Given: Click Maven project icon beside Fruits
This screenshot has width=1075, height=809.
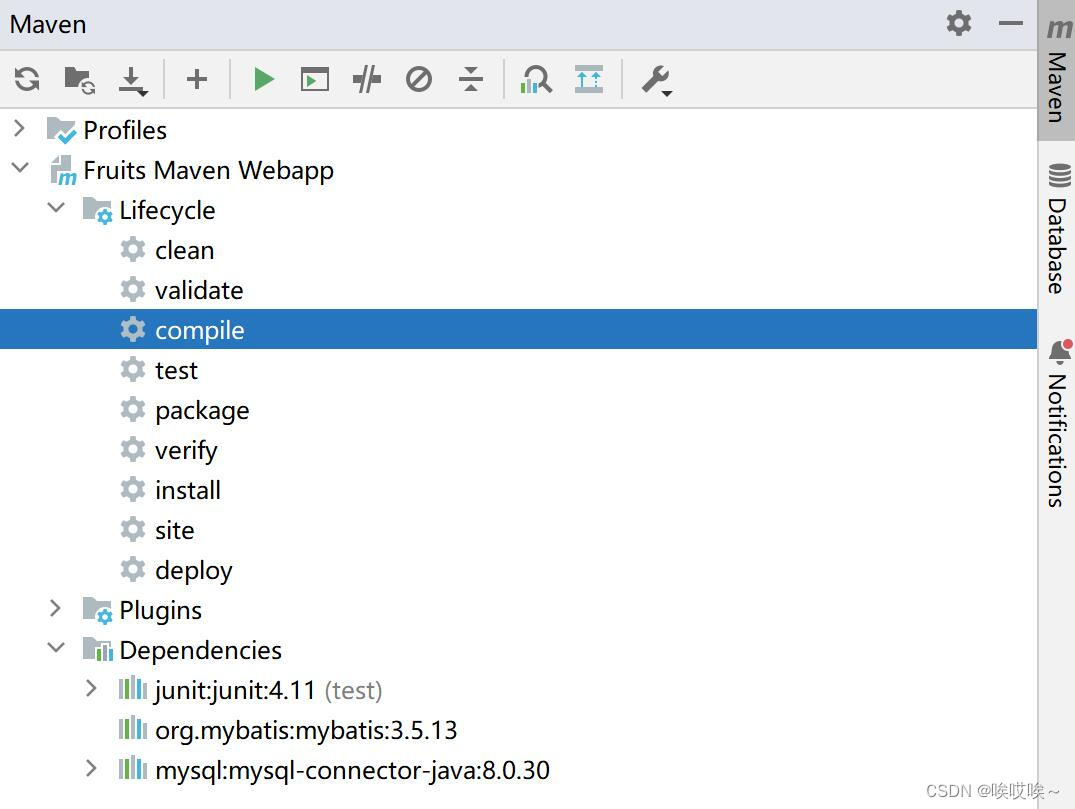Looking at the screenshot, I should point(63,170).
